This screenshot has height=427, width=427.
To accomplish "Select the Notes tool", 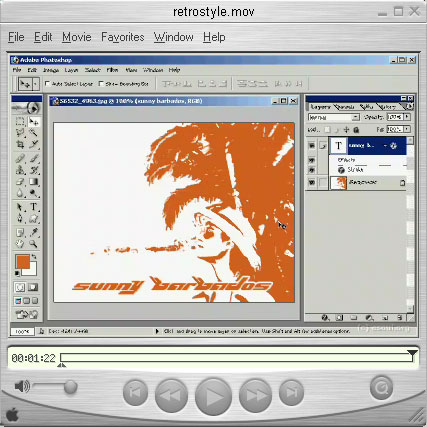I will 20,232.
